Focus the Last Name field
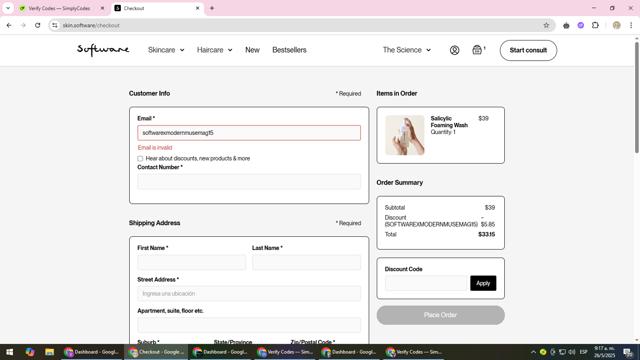This screenshot has height=360, width=640. [307, 262]
